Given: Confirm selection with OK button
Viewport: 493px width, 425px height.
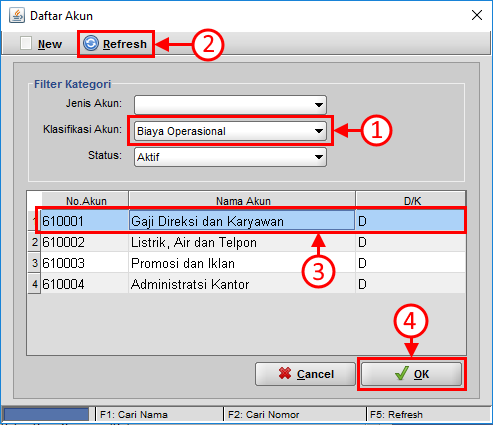Looking at the screenshot, I should (x=412, y=374).
